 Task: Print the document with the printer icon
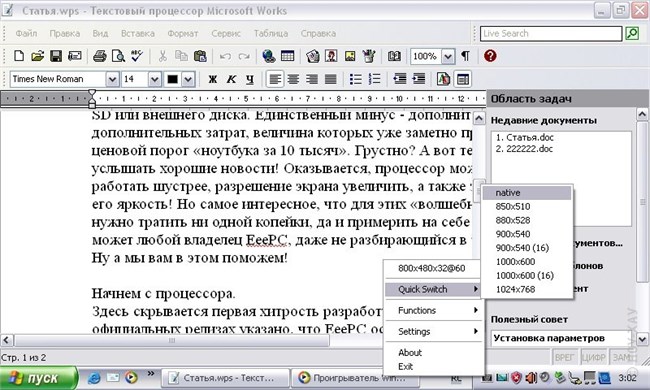[x=99, y=56]
